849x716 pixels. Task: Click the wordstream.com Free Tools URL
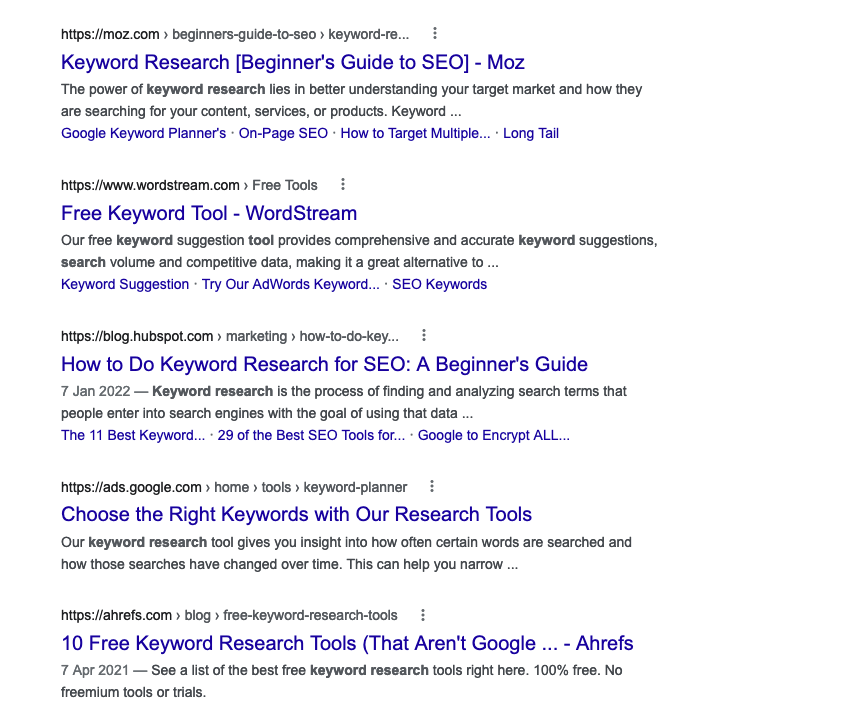[x=189, y=185]
